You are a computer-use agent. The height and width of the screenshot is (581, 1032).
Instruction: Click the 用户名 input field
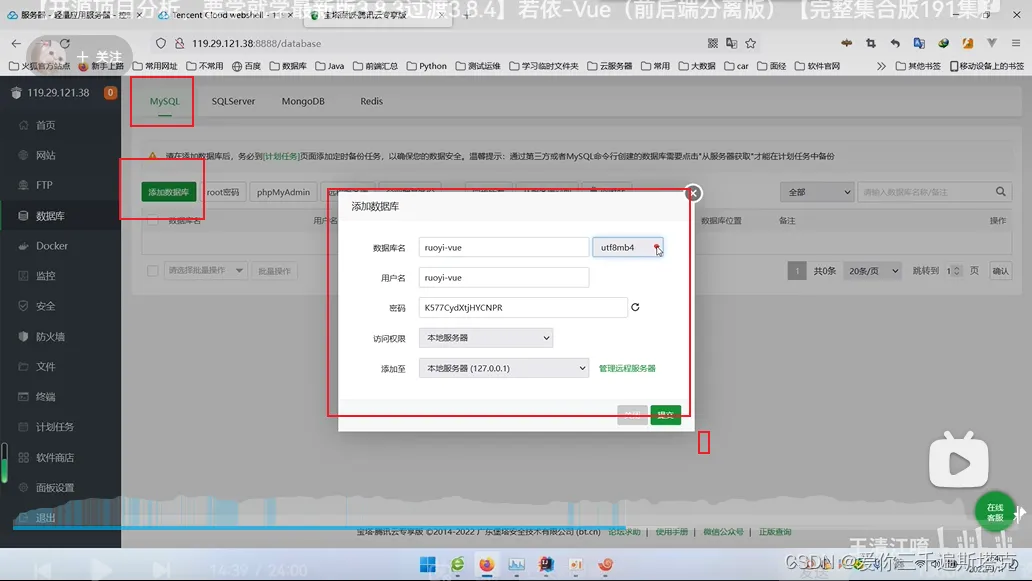click(x=503, y=278)
